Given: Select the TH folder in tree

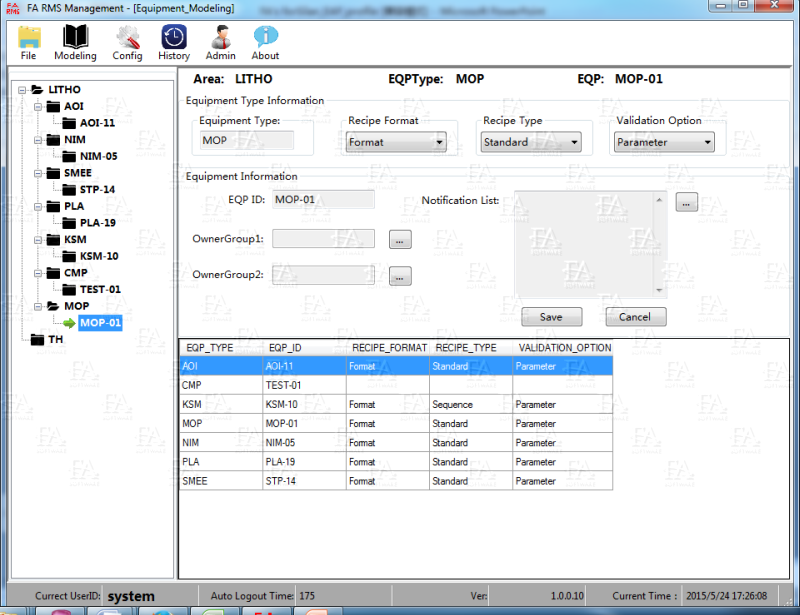Looking at the screenshot, I should point(56,339).
